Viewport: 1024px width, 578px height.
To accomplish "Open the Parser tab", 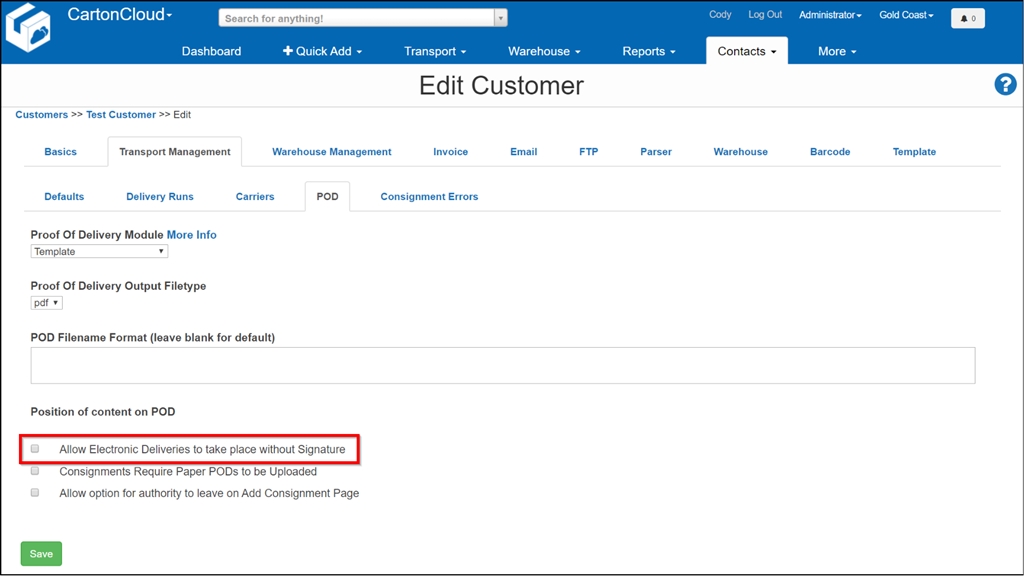I will [656, 152].
